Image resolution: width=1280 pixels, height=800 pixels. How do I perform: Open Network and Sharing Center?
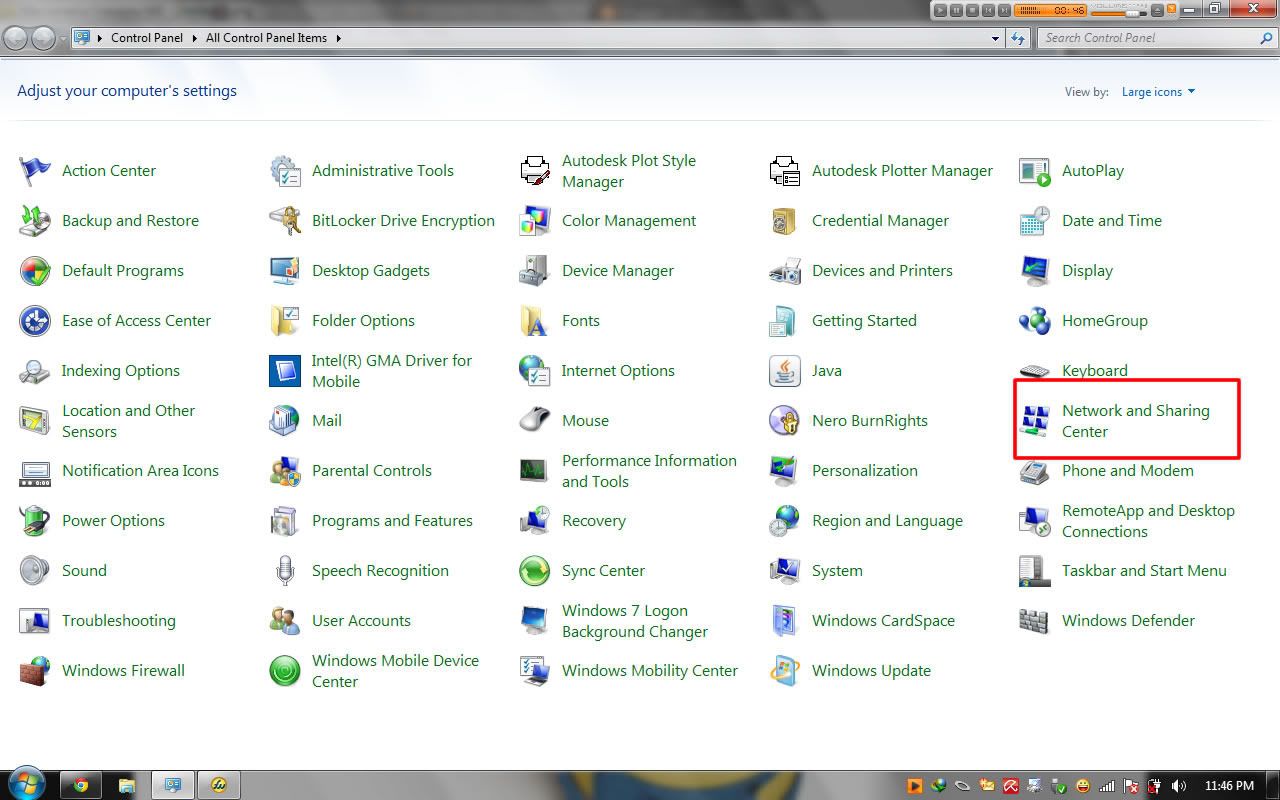pos(1135,421)
